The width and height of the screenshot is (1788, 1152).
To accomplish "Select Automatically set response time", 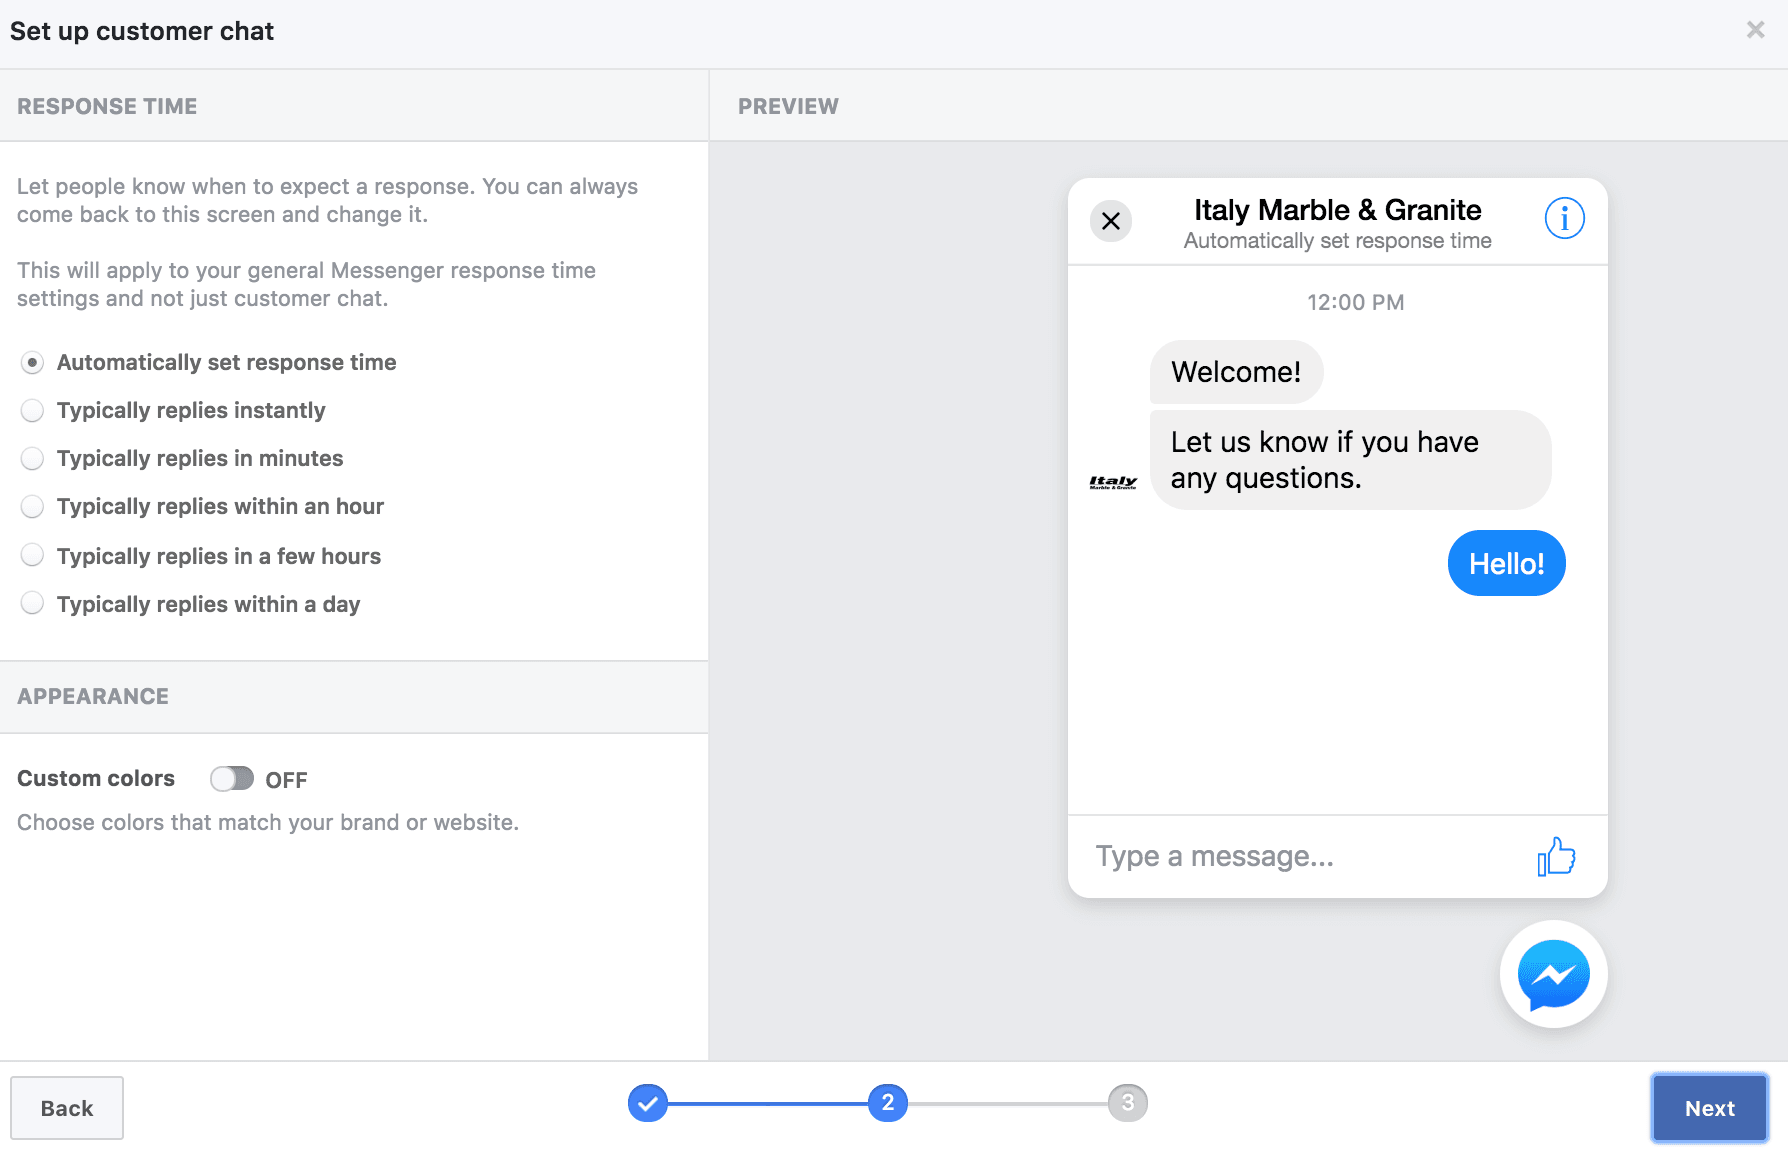I will tap(32, 362).
